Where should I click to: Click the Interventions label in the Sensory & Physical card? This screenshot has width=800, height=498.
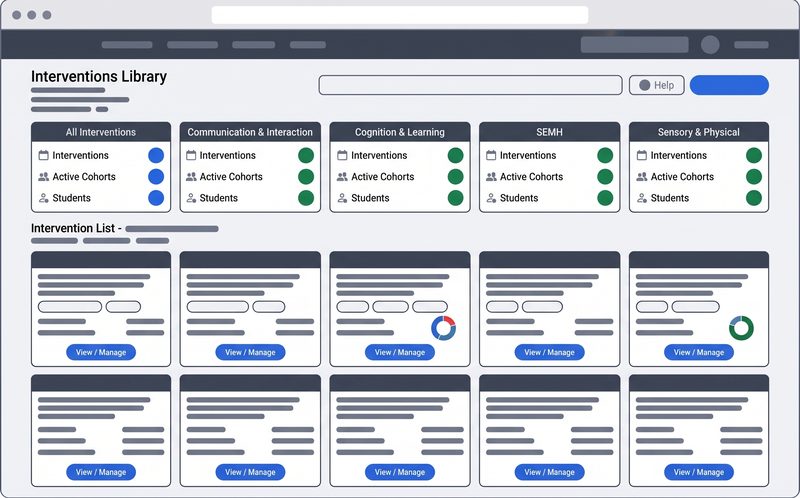[x=679, y=155]
